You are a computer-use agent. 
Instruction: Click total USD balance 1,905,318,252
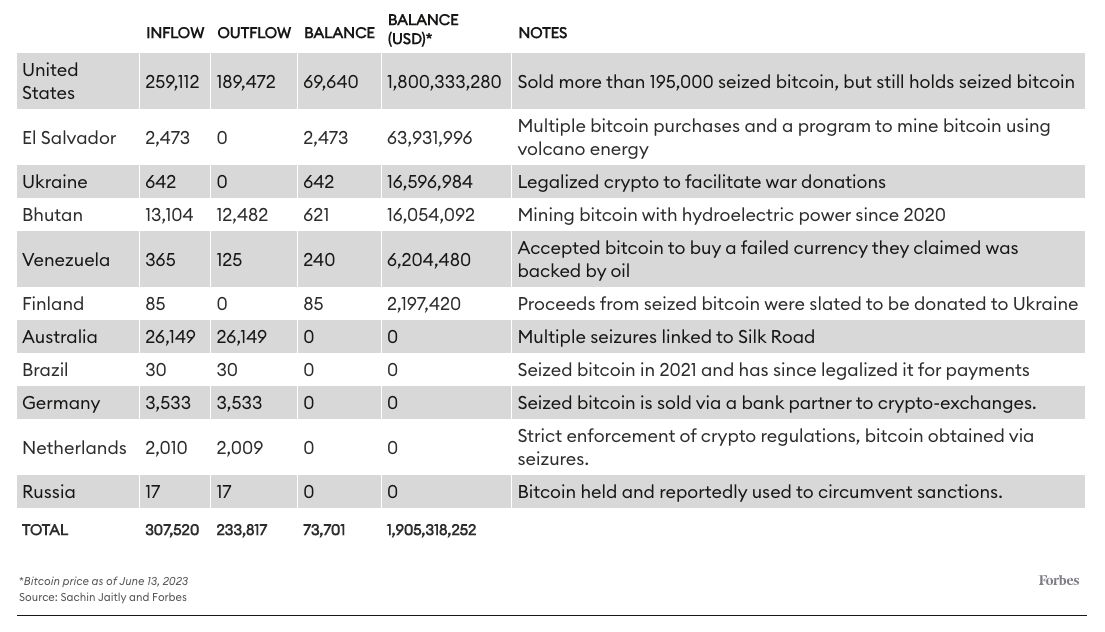coord(431,530)
